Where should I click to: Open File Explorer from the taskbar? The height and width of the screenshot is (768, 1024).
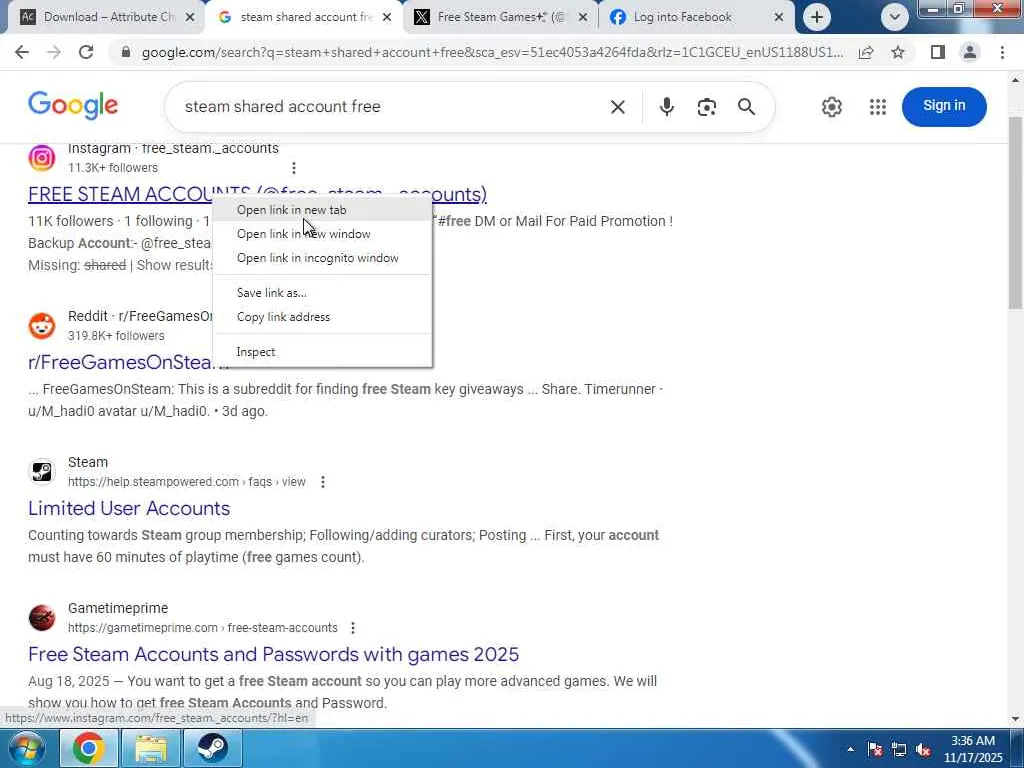pos(151,748)
